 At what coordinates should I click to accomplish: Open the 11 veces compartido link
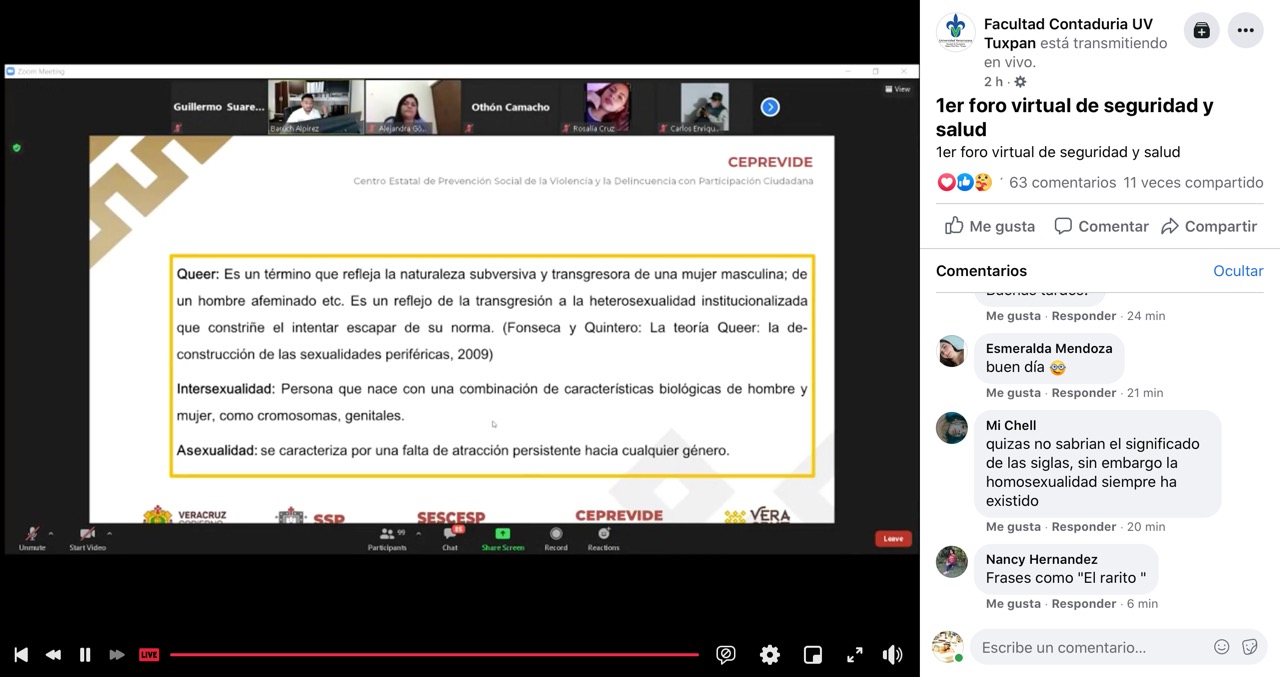click(x=1193, y=182)
